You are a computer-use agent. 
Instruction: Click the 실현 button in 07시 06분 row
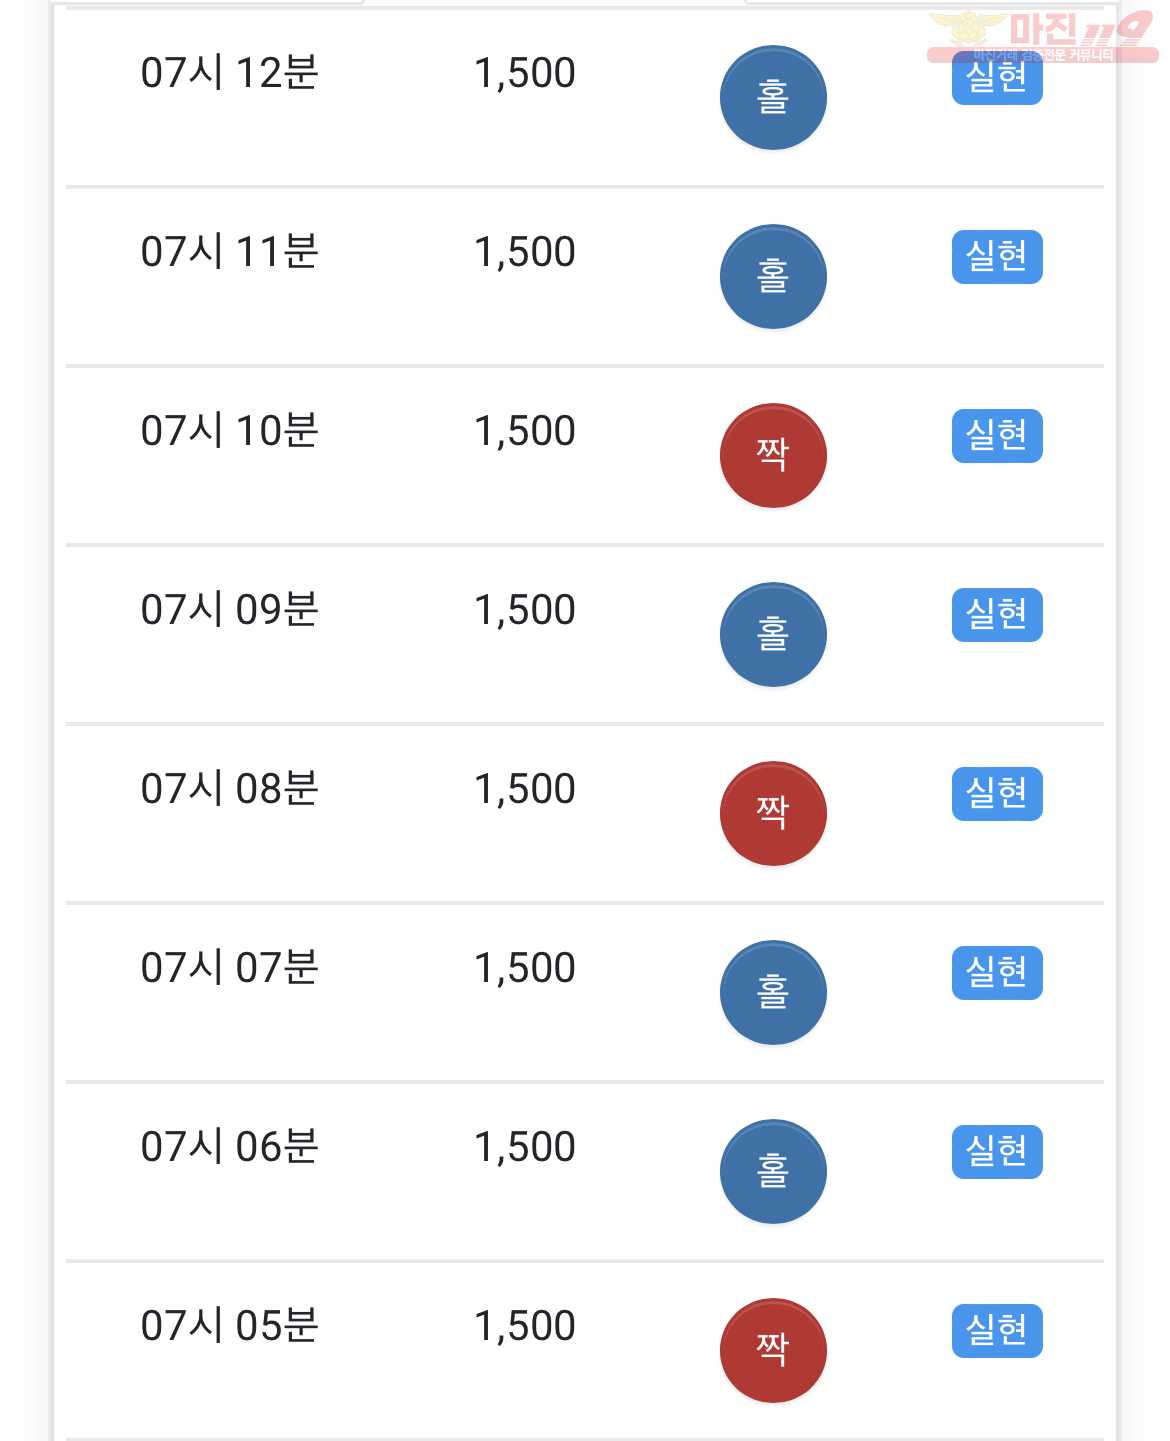pos(997,1152)
